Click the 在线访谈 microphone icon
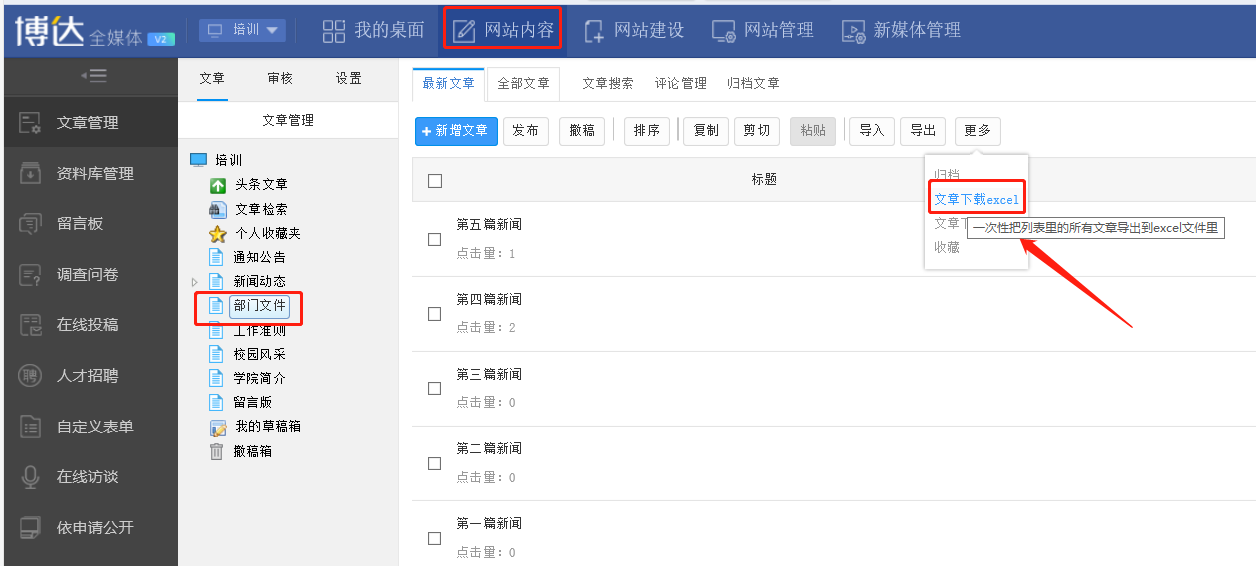 31,477
